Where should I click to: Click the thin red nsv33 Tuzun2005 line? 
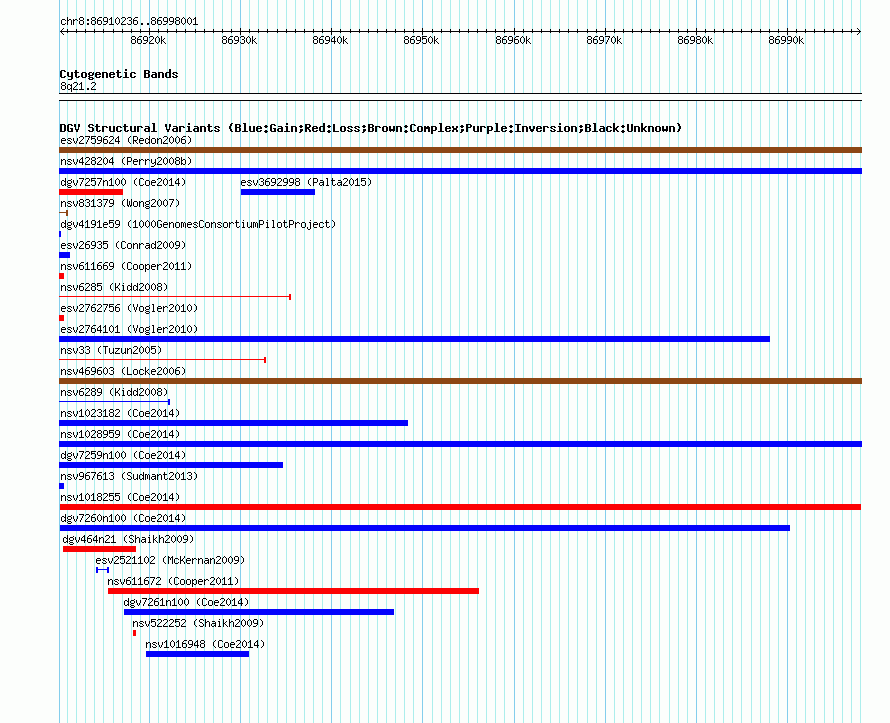162,360
